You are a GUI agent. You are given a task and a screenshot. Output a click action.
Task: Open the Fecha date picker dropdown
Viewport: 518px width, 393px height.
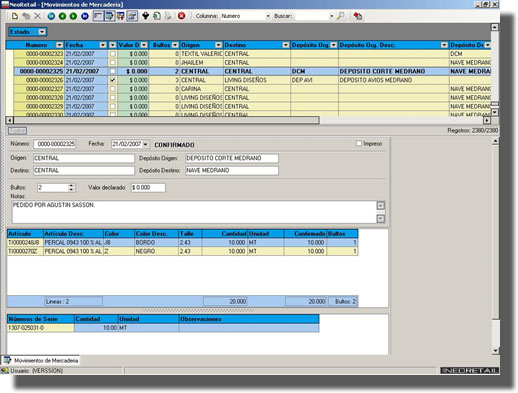(145, 144)
